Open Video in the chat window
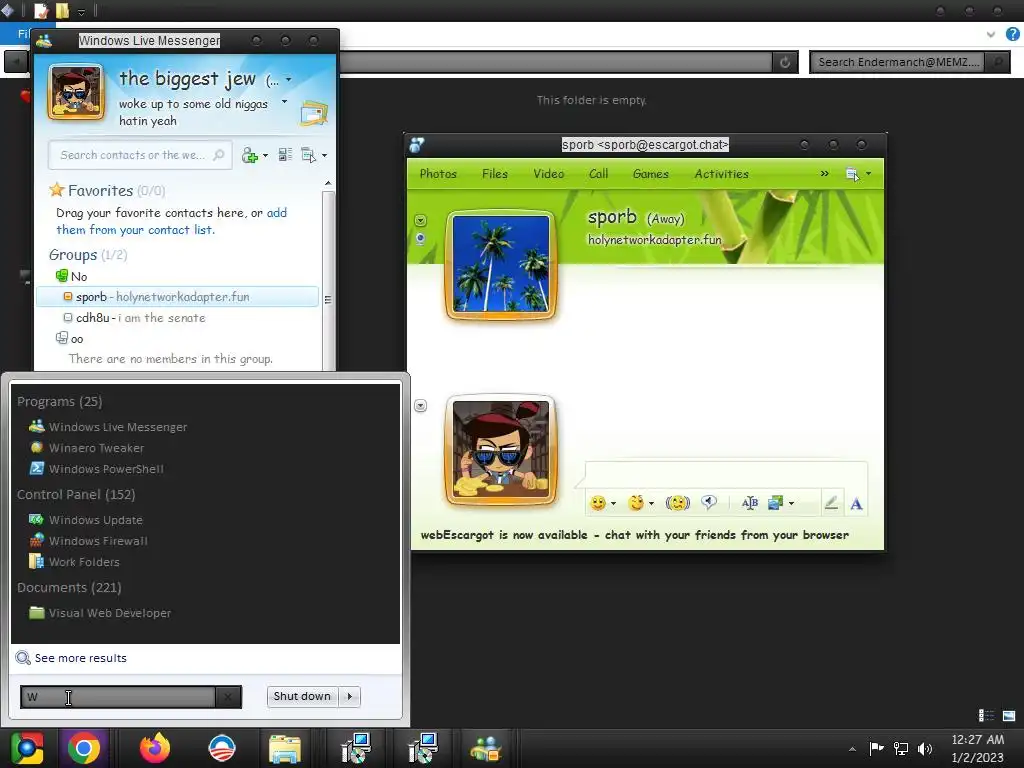Viewport: 1024px width, 768px height. point(549,174)
